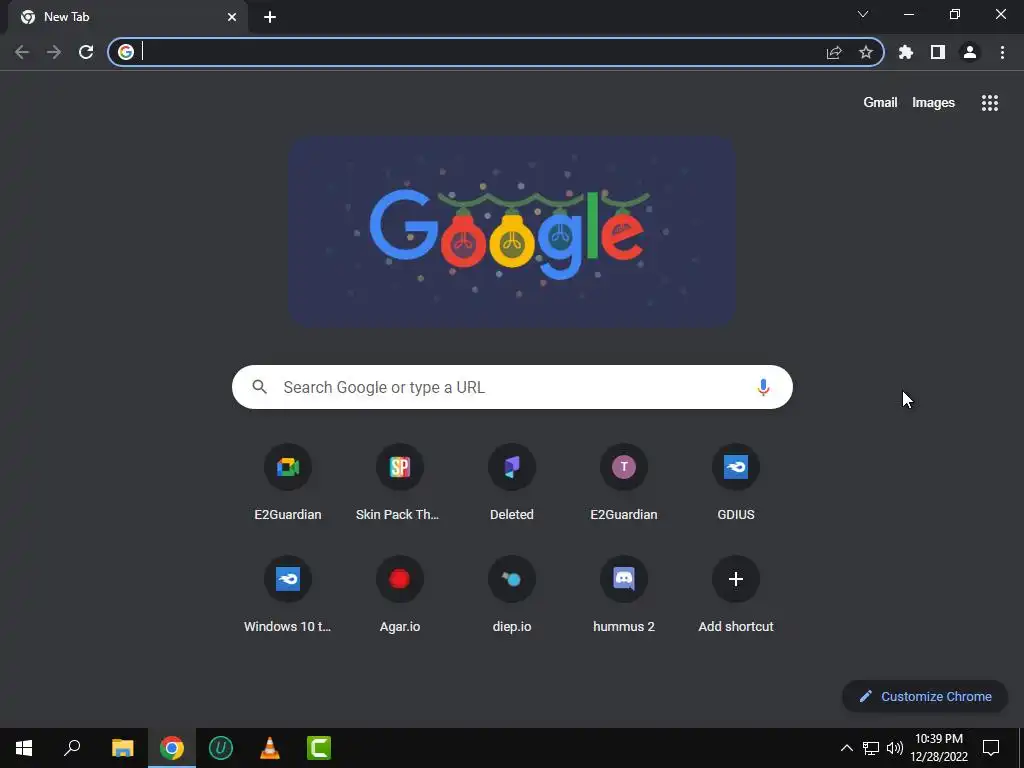Go back using the back arrow
This screenshot has height=768, width=1024.
coord(22,52)
